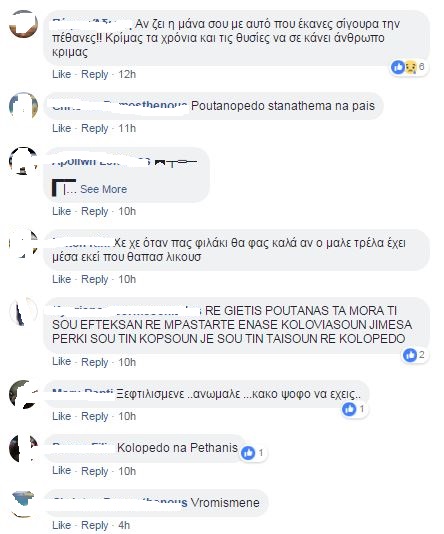The image size is (444, 534).
Task: View the like reaction on the 'Ξεφτιλισμενε' comment
Action: pos(353,409)
